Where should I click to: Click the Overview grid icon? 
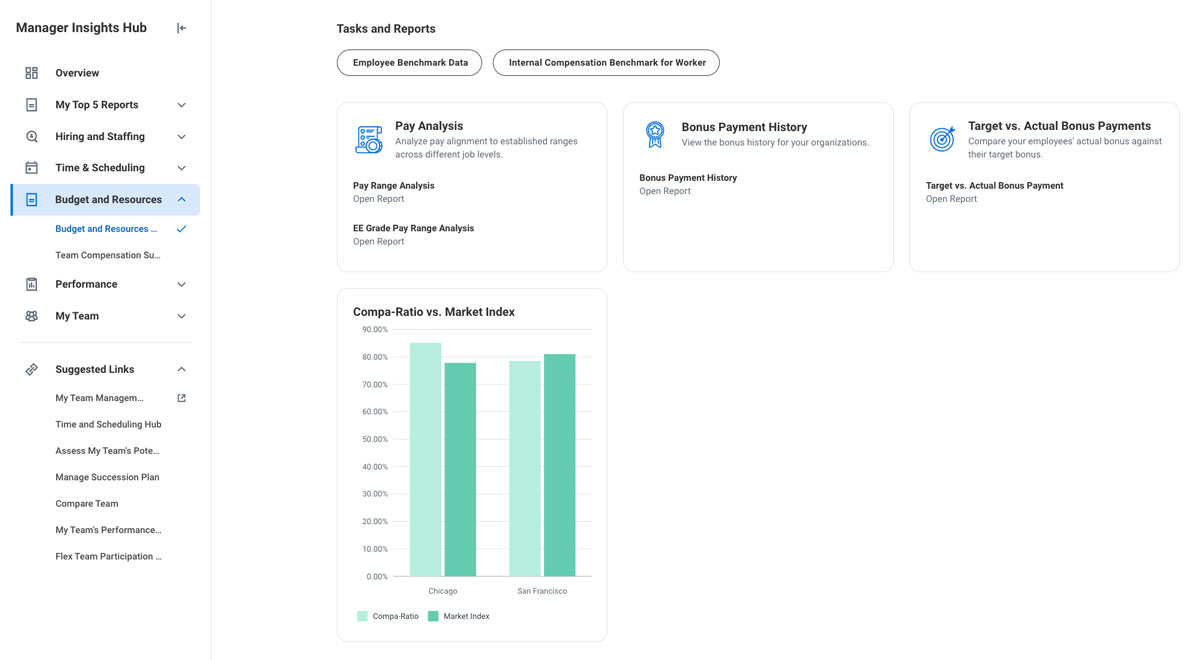[x=32, y=73]
